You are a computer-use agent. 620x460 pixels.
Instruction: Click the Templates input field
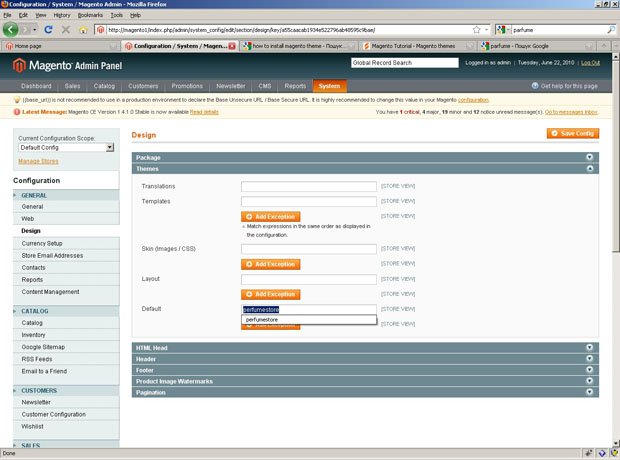pos(309,201)
